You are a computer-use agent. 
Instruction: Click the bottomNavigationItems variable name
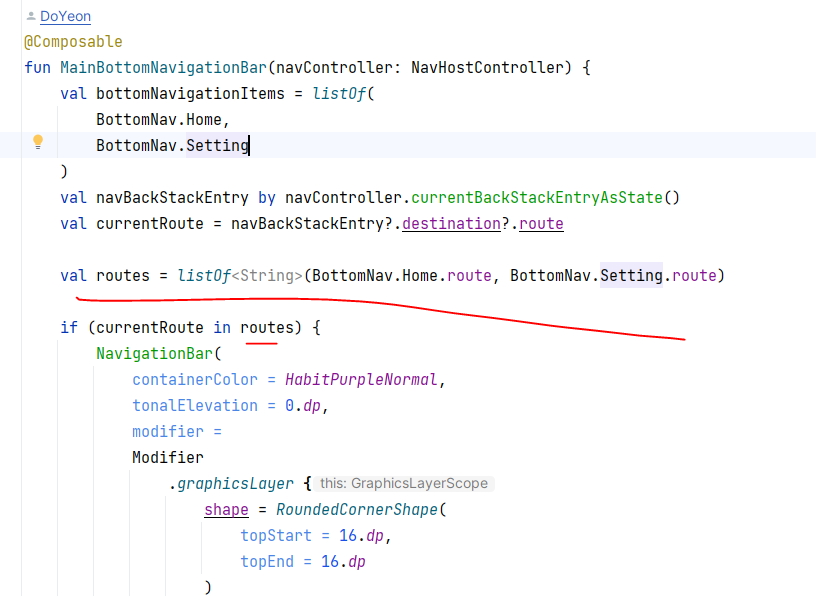tap(190, 94)
